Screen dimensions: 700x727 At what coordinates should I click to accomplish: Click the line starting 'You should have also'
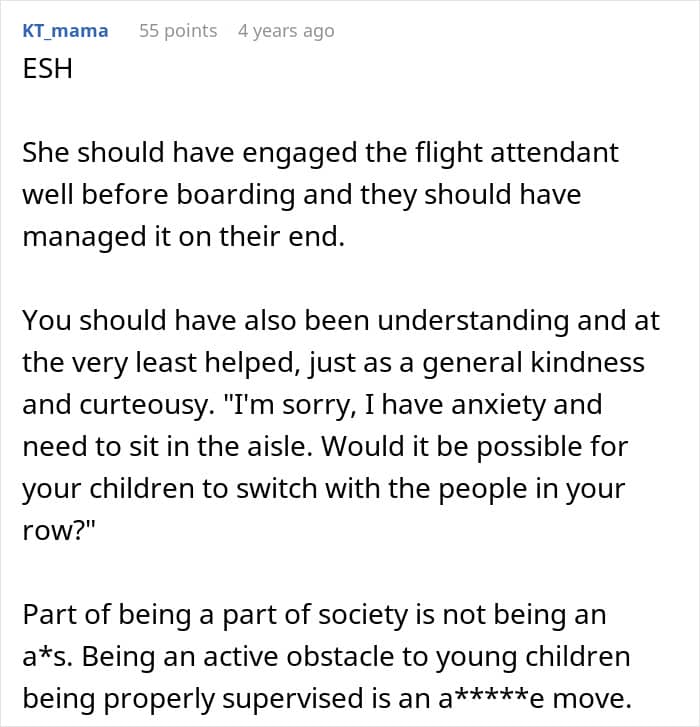click(341, 321)
